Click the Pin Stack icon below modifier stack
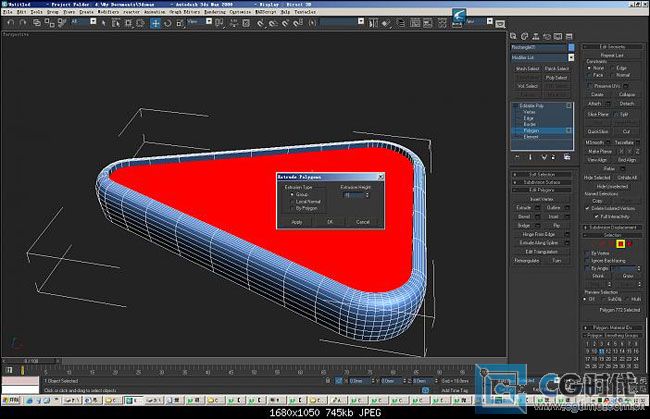The width and height of the screenshot is (650, 419). [517, 157]
